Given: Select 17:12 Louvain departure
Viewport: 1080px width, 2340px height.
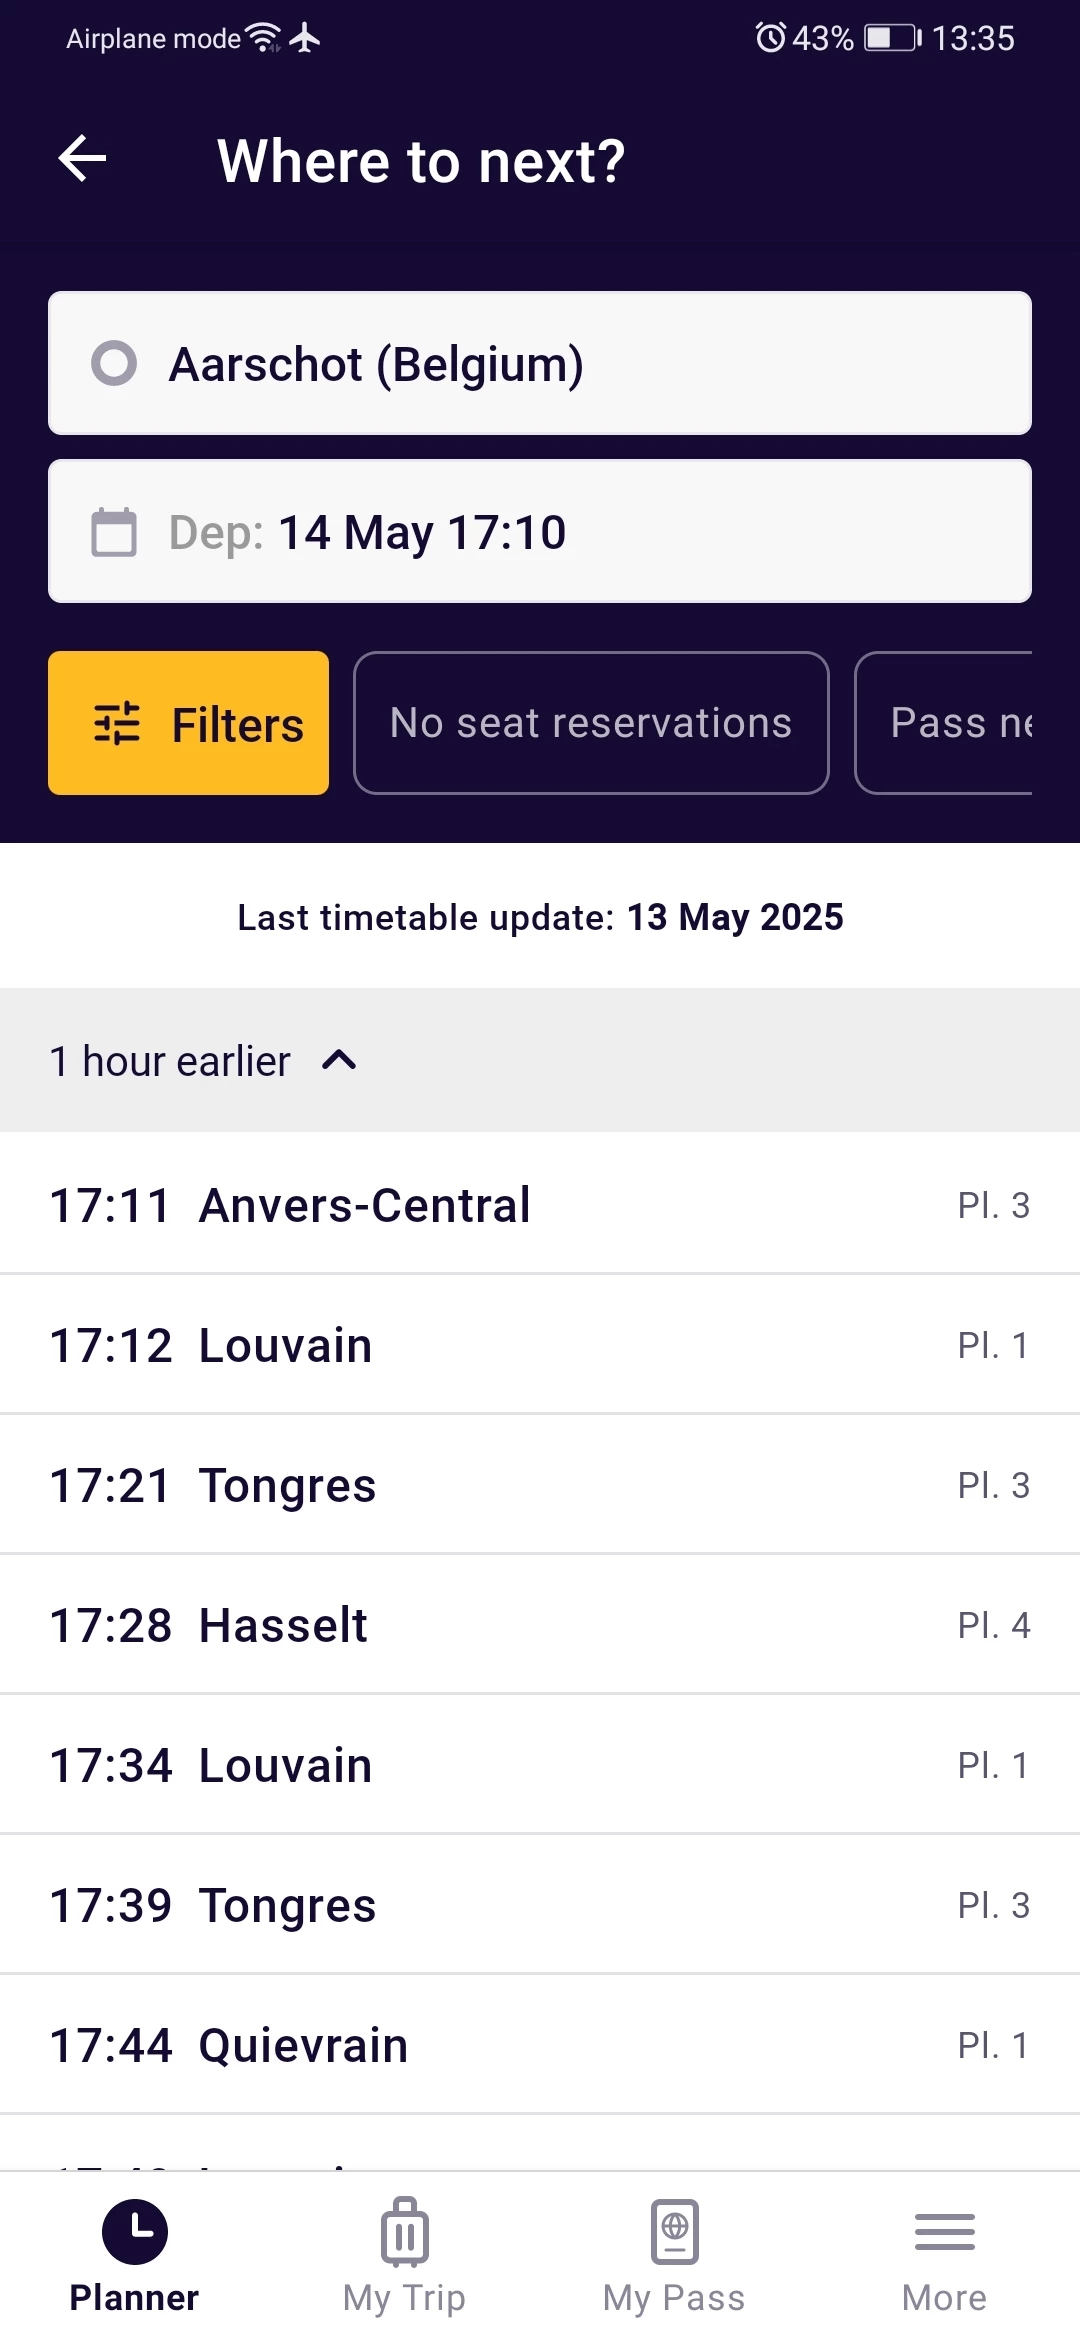Looking at the screenshot, I should tap(540, 1345).
